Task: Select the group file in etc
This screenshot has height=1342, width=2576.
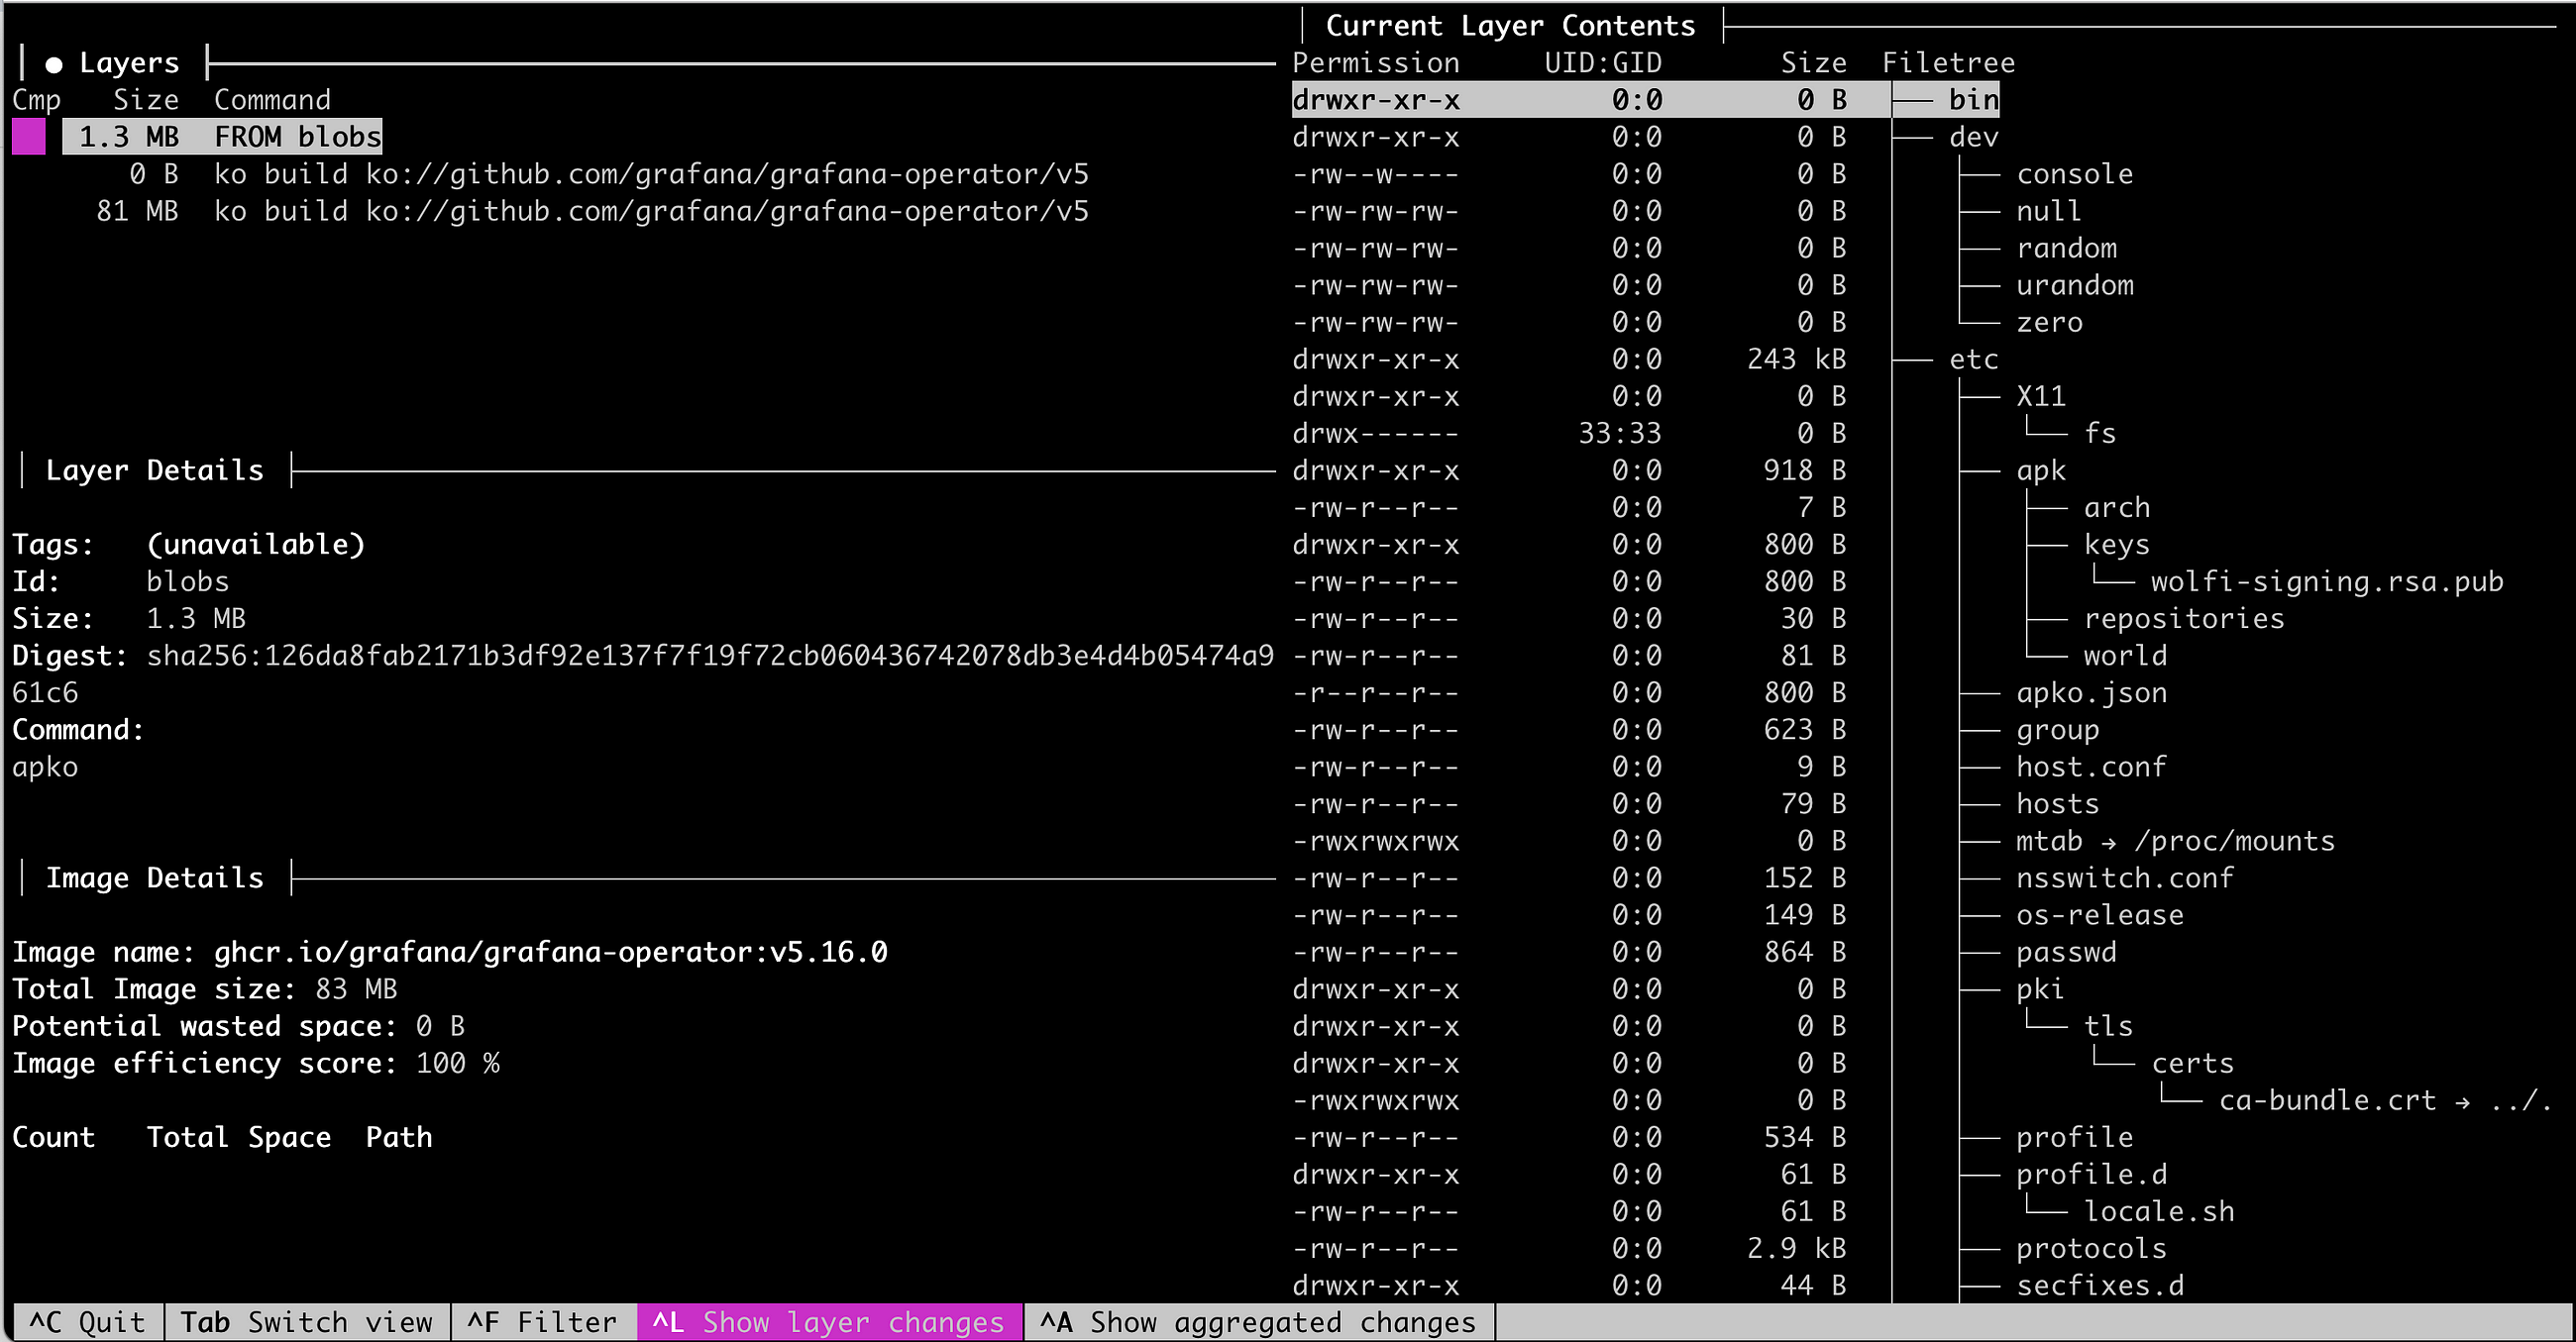Action: pos(2057,729)
